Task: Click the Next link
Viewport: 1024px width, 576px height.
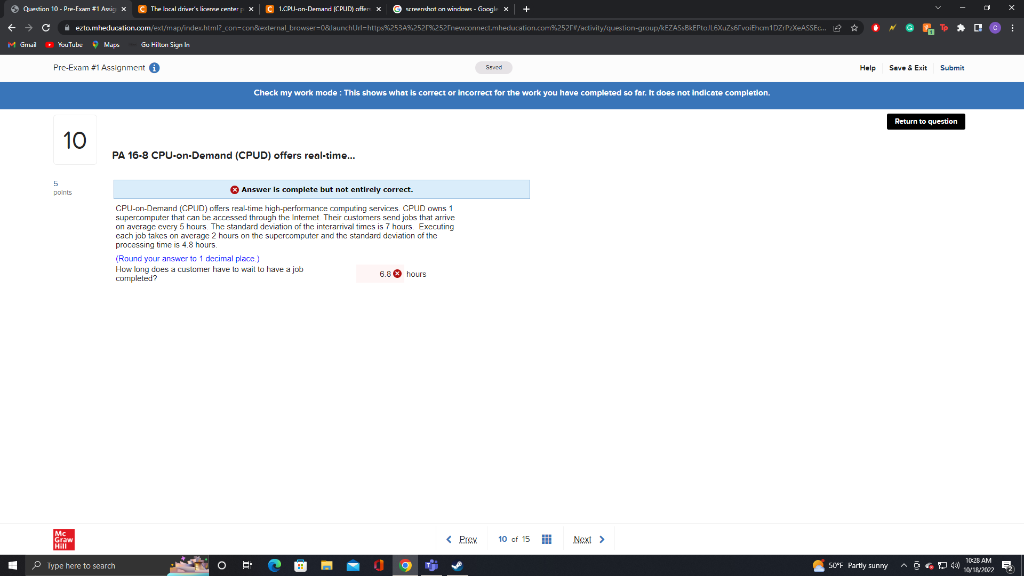Action: [582, 539]
